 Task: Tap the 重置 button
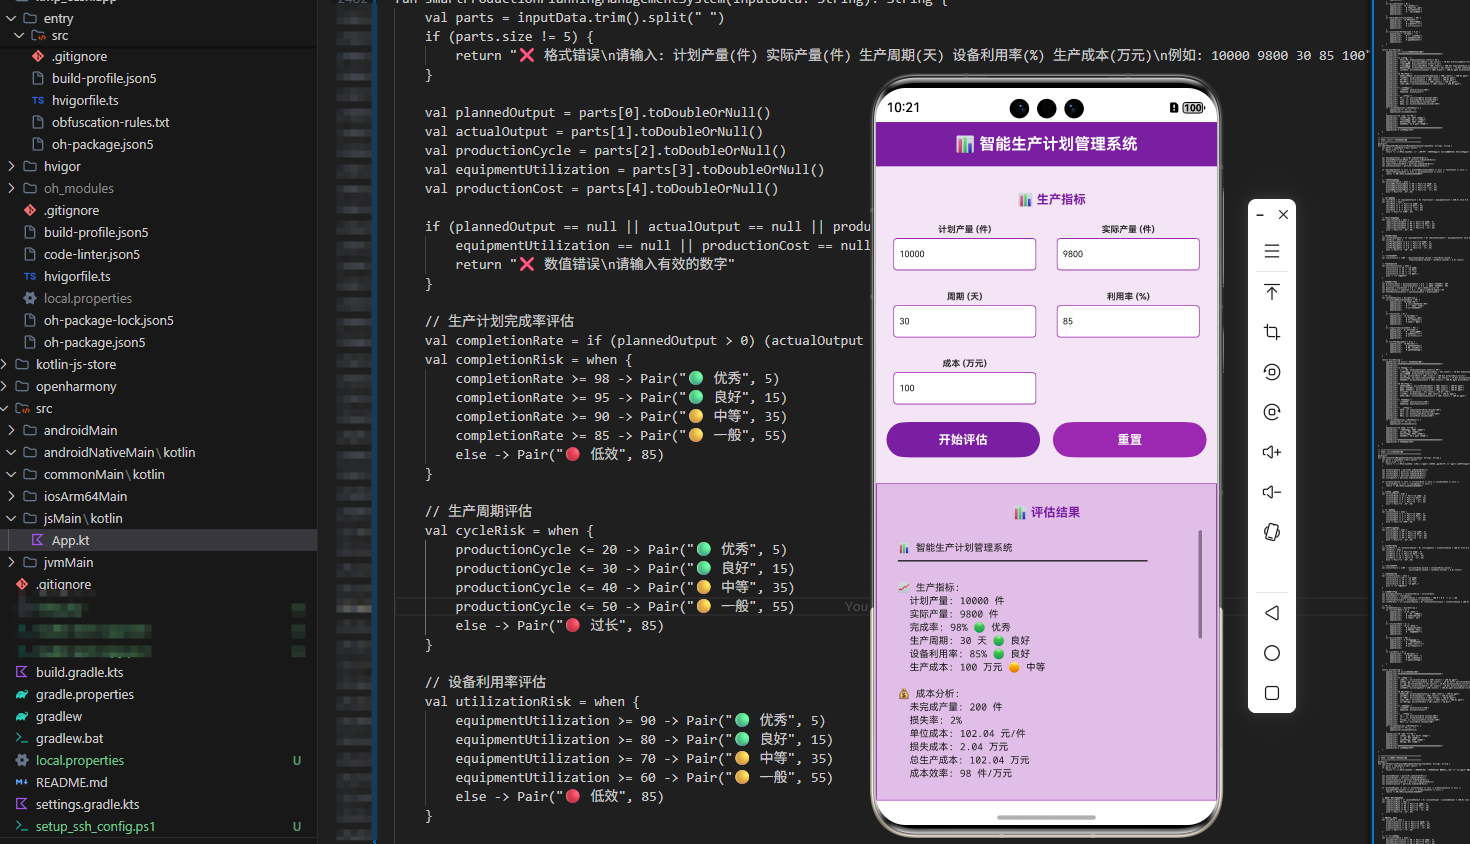coord(1129,439)
